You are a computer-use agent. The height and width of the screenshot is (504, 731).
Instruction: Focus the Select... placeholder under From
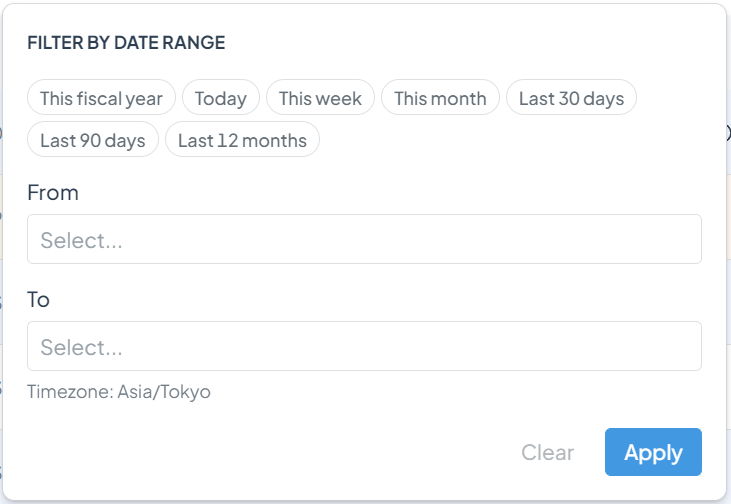81,241
